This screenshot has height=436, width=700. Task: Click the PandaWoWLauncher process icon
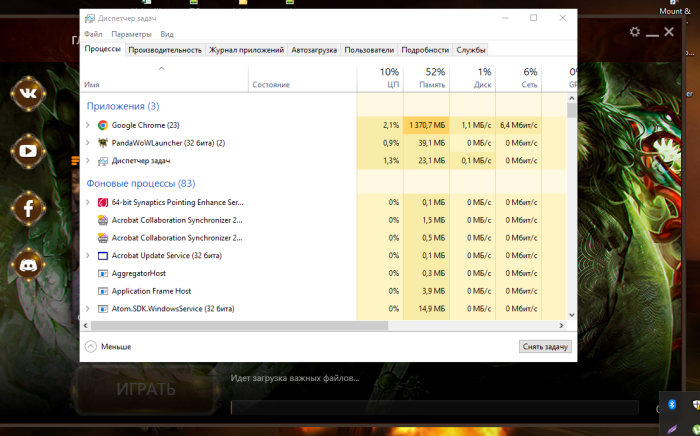pyautogui.click(x=102, y=143)
